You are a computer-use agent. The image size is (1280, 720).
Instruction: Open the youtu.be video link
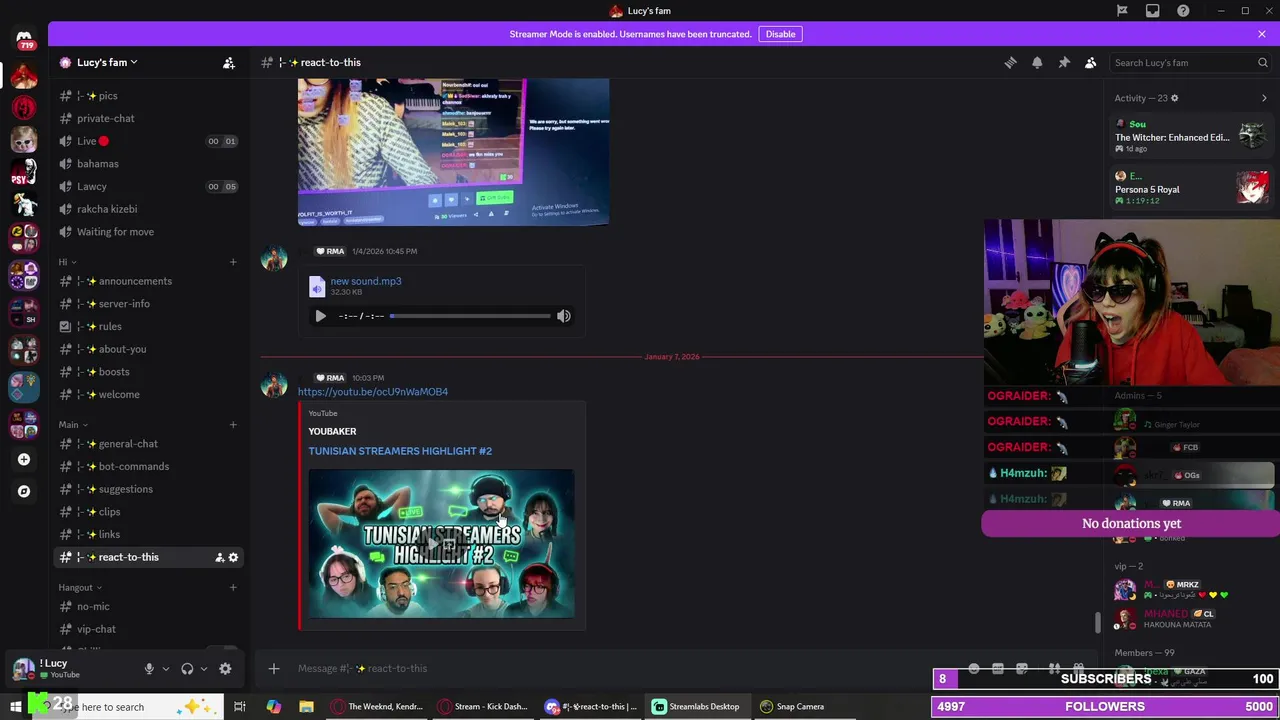[x=373, y=392]
